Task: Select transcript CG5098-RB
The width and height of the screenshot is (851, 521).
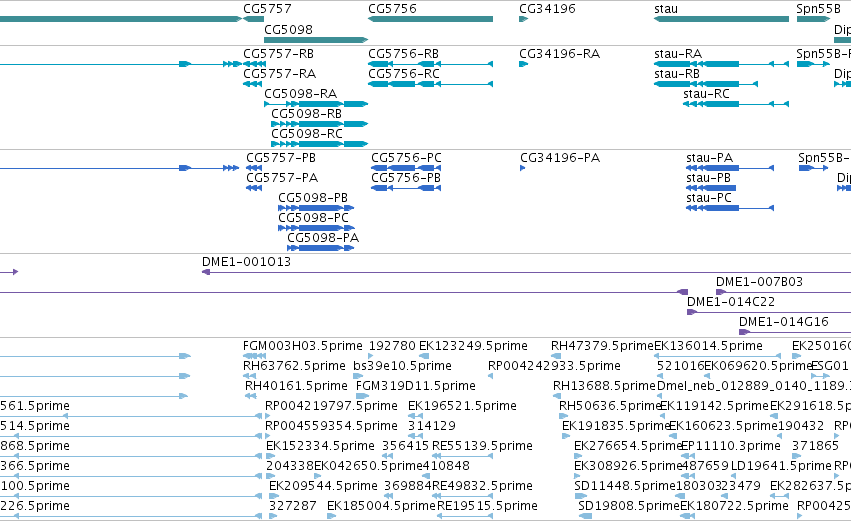Action: [307, 114]
